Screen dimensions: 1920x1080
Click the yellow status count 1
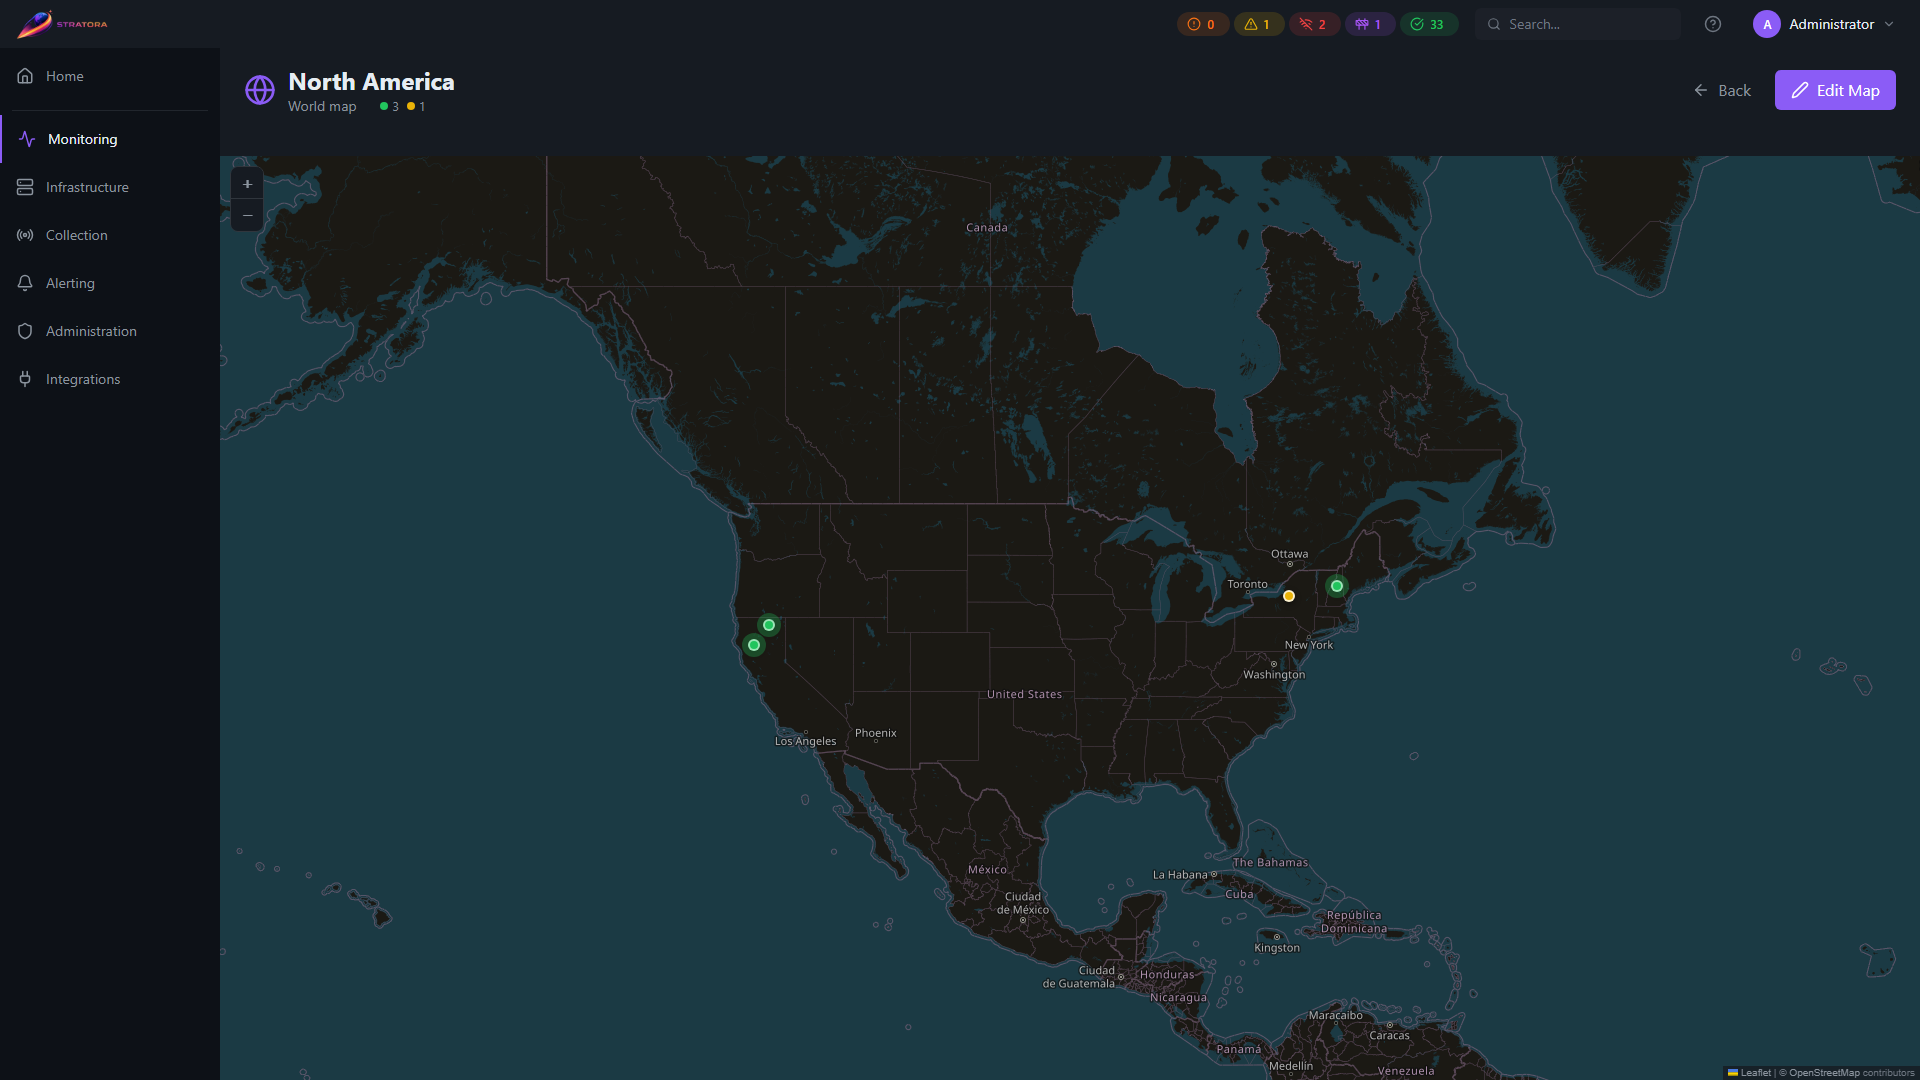(x=416, y=107)
